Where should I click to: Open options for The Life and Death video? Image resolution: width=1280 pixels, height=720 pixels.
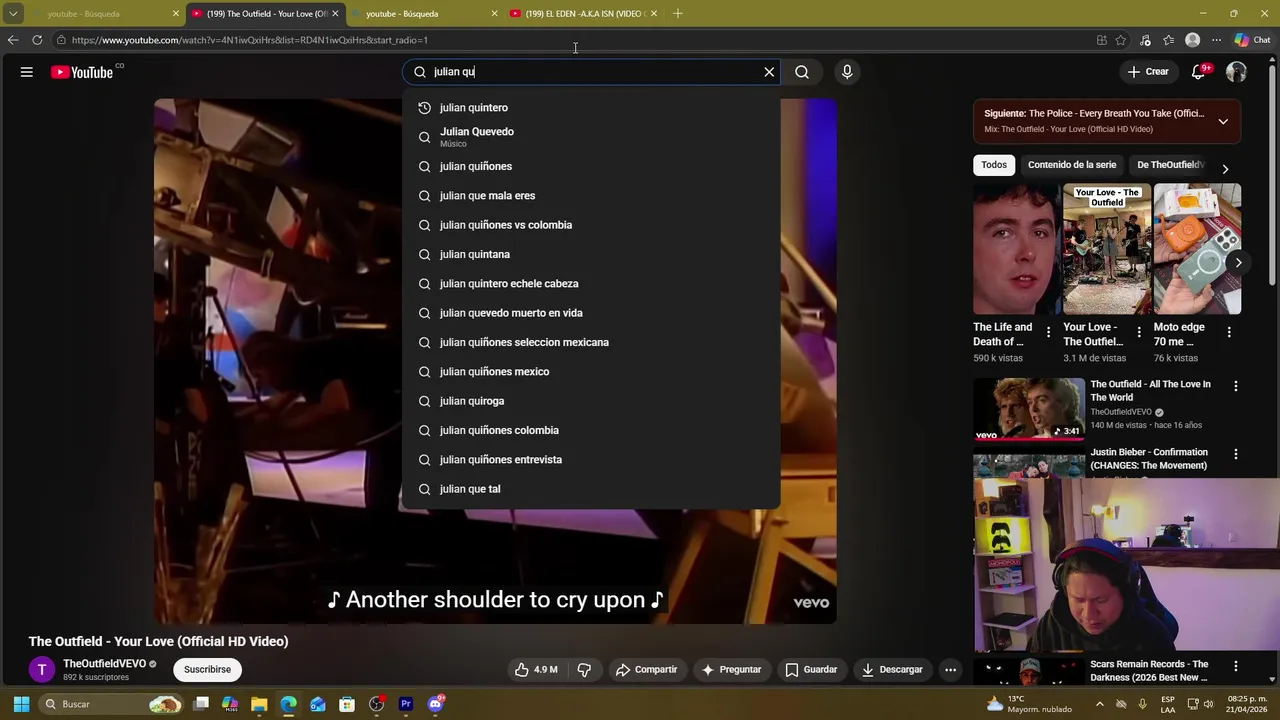tap(1048, 332)
